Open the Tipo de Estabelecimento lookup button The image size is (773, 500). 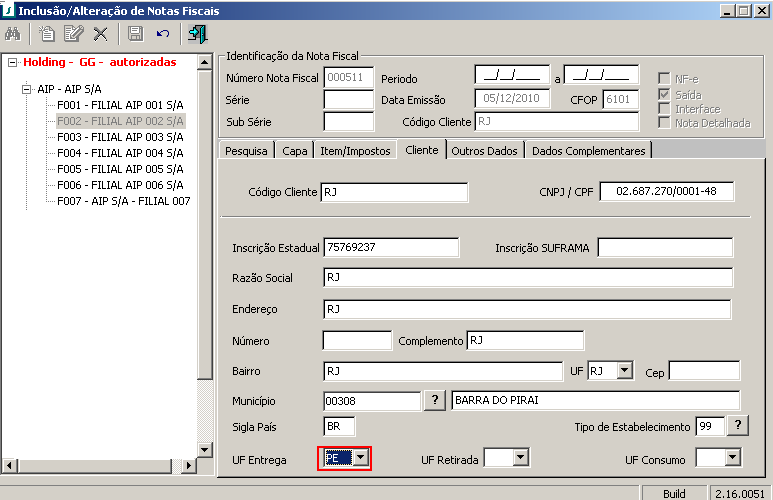click(x=737, y=426)
